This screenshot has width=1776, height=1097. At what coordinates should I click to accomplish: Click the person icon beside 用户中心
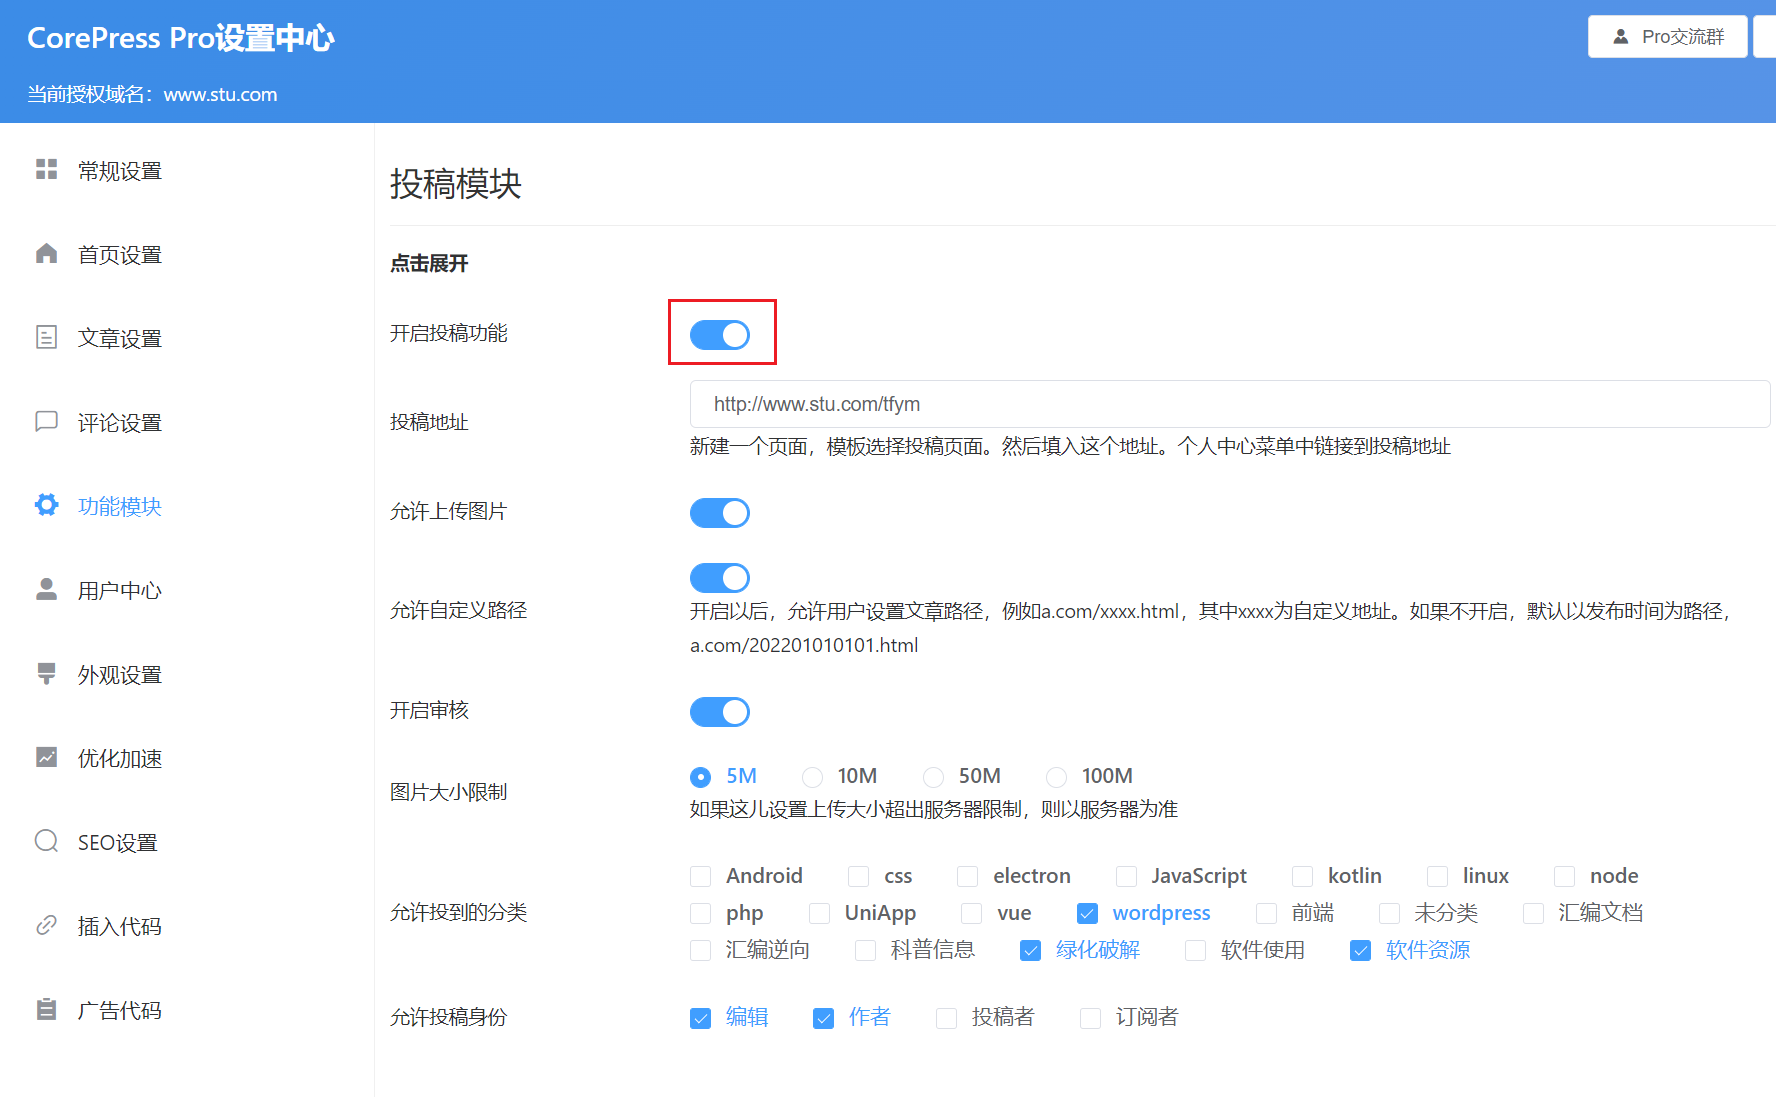(46, 590)
